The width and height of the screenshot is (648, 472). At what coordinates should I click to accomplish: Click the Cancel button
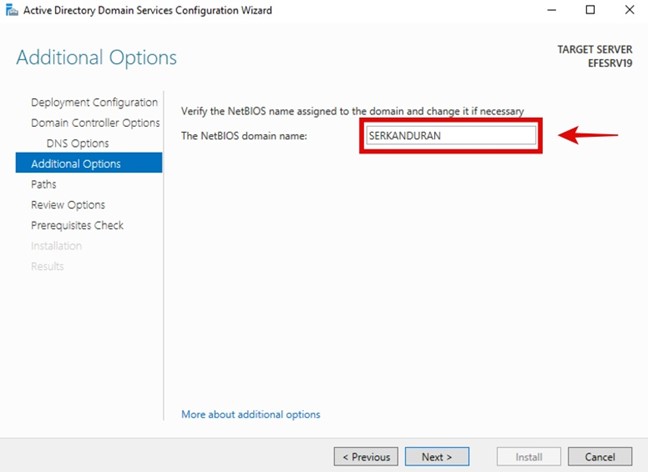(x=600, y=457)
